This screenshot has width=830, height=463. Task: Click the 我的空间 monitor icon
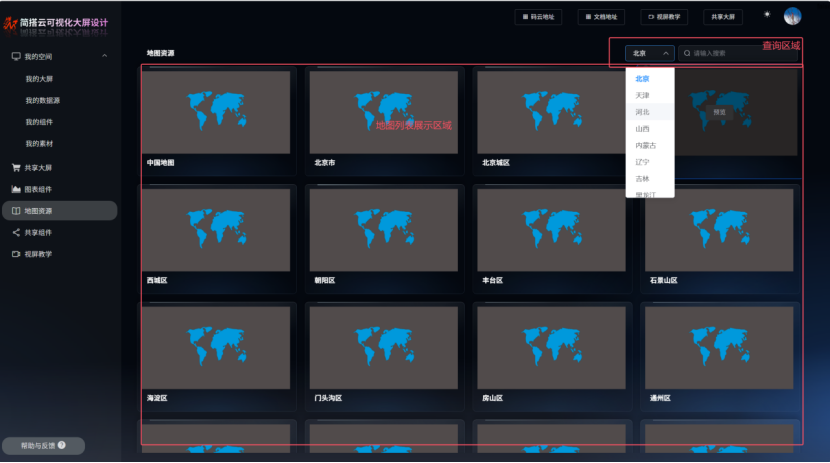click(16, 56)
